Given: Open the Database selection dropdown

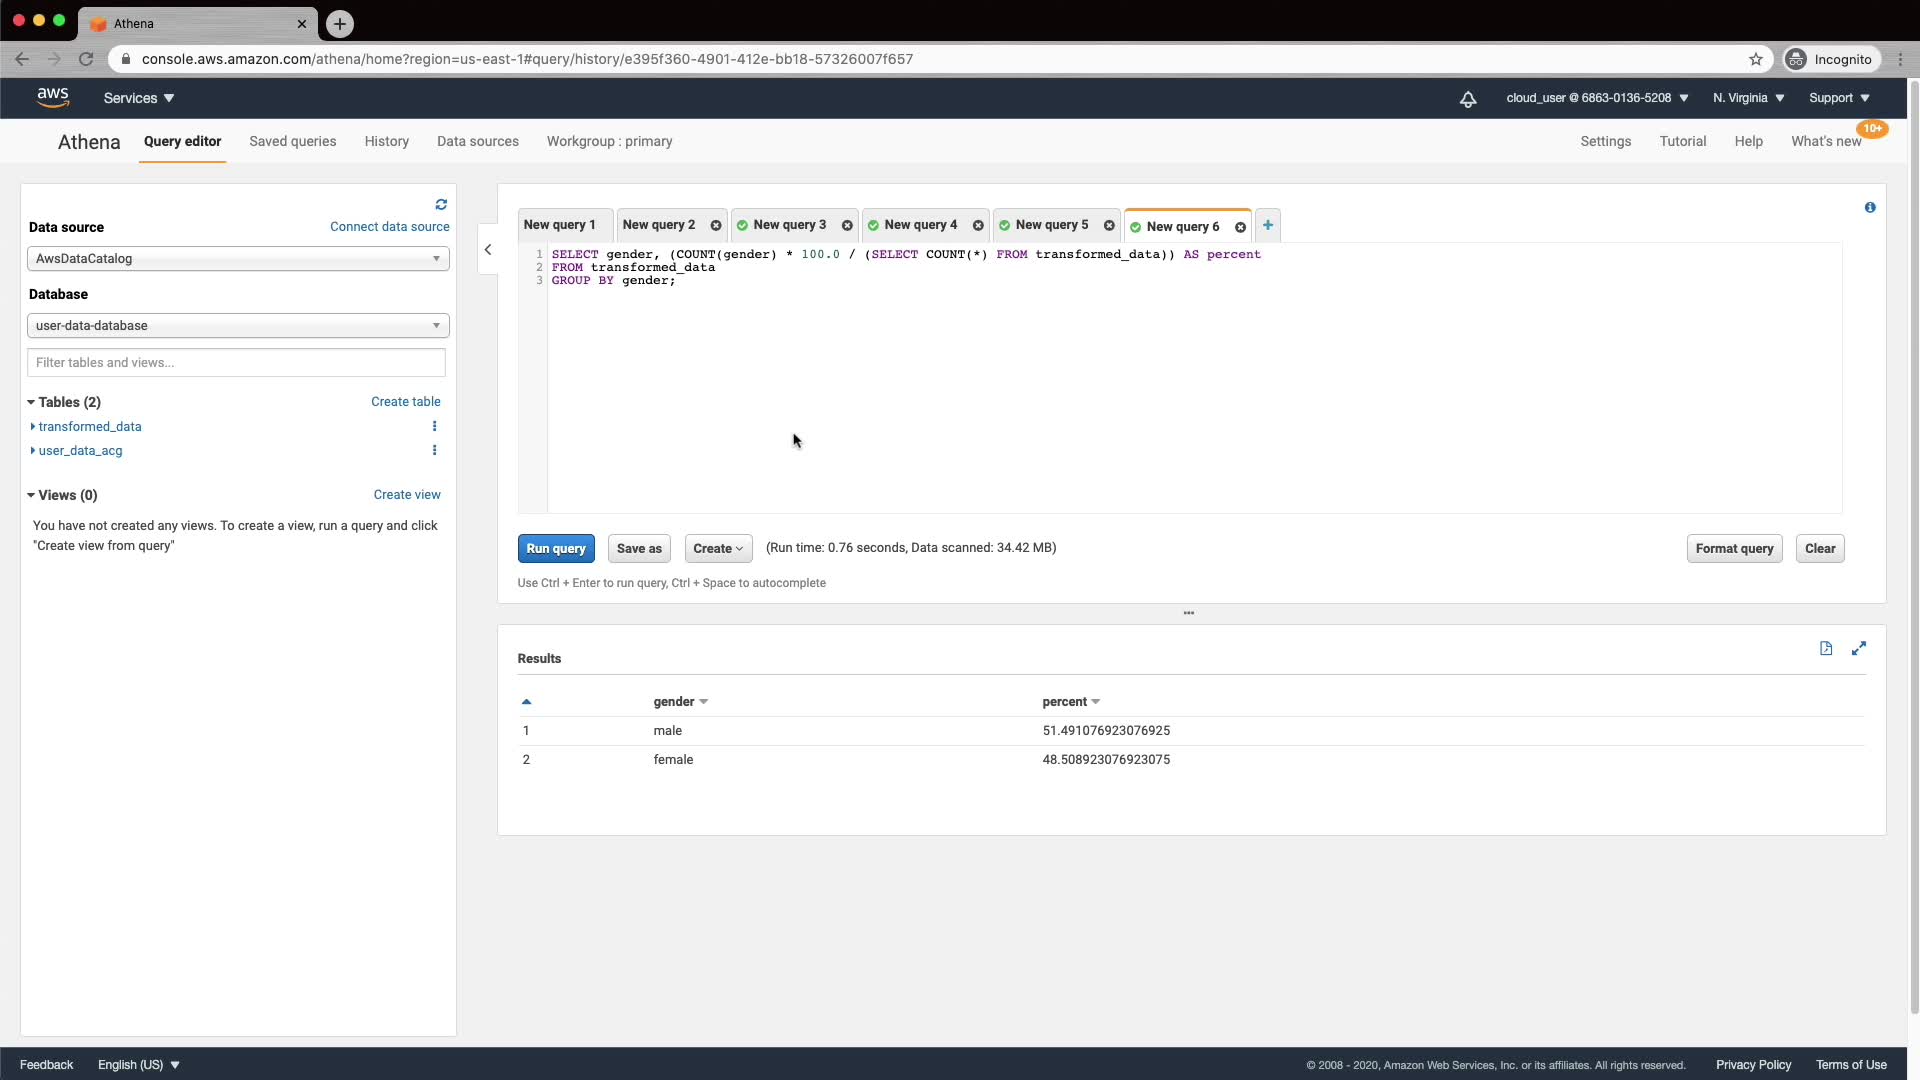Looking at the screenshot, I should pyautogui.click(x=238, y=325).
